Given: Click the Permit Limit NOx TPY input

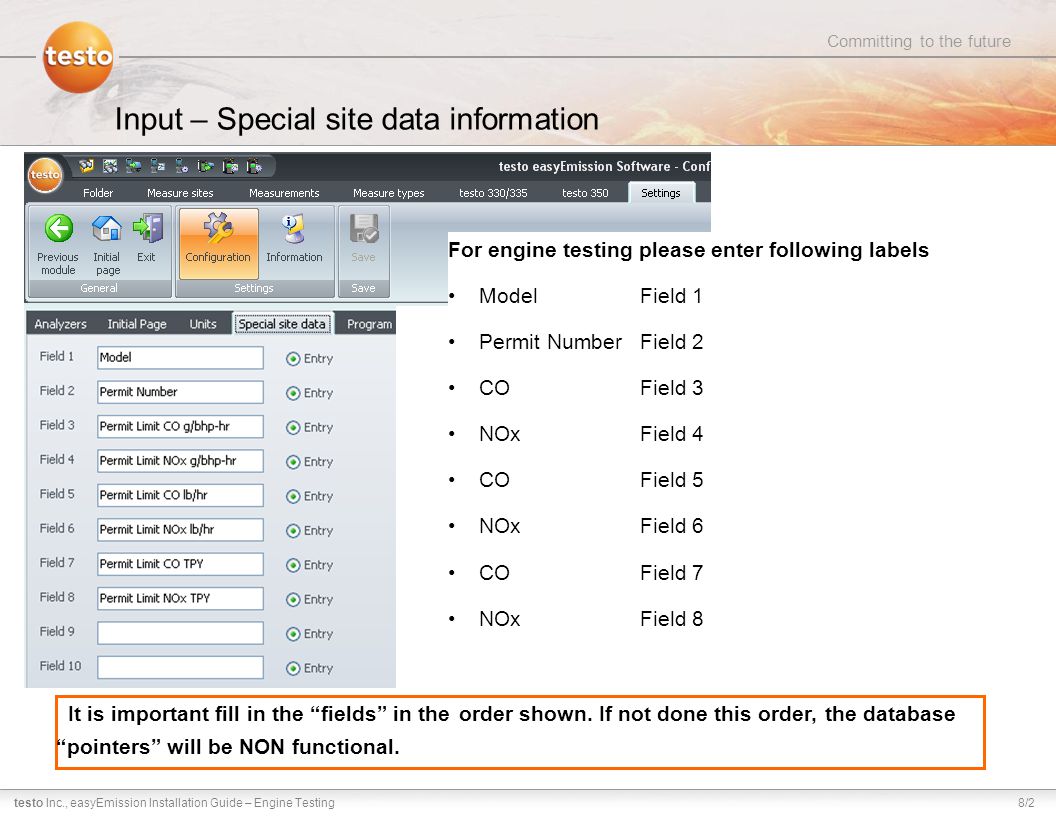Looking at the screenshot, I should tap(180, 598).
